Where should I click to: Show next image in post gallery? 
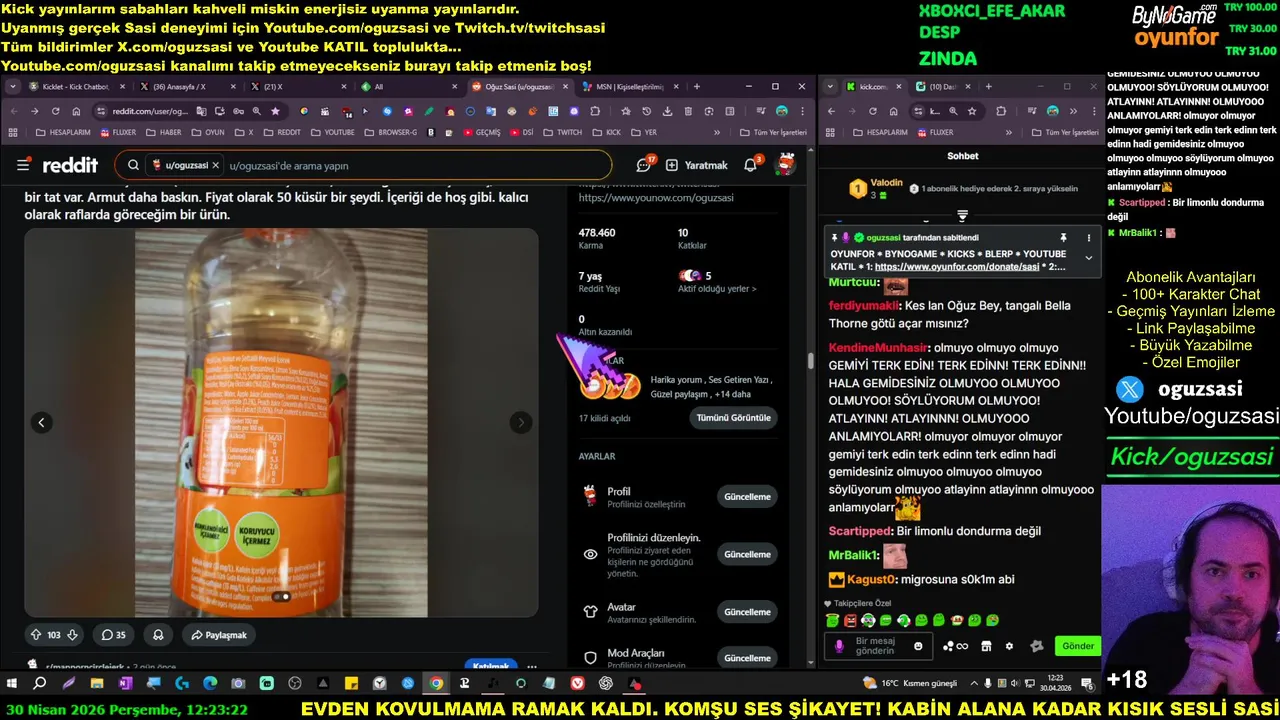pyautogui.click(x=521, y=422)
